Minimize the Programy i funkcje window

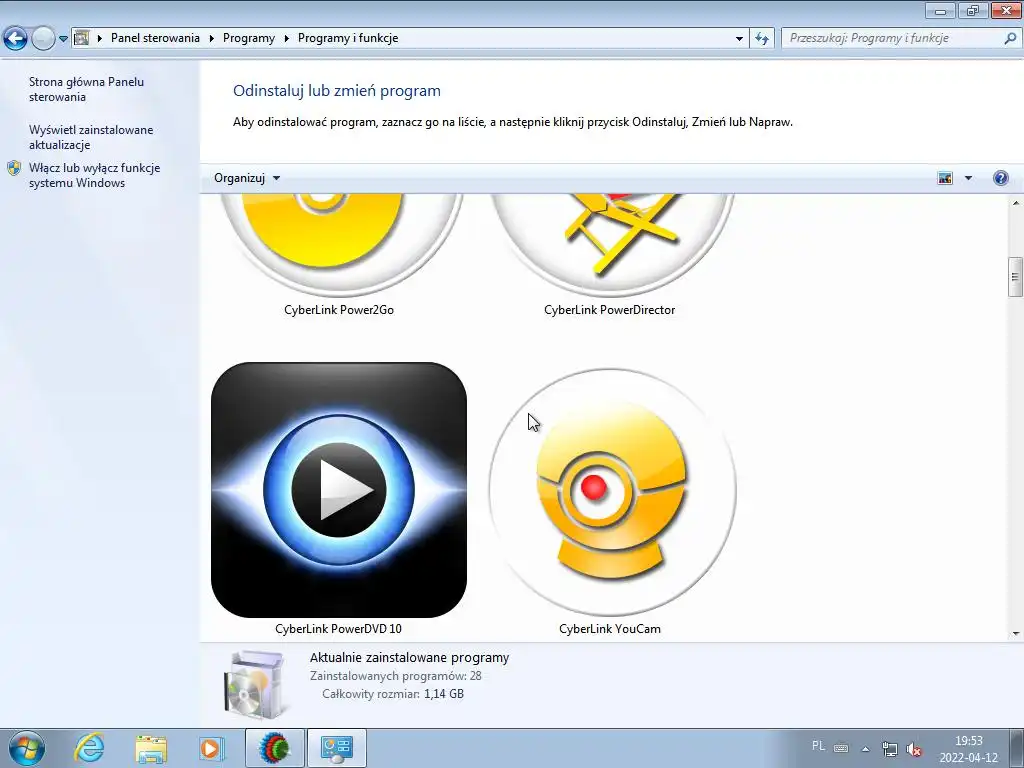pos(940,10)
